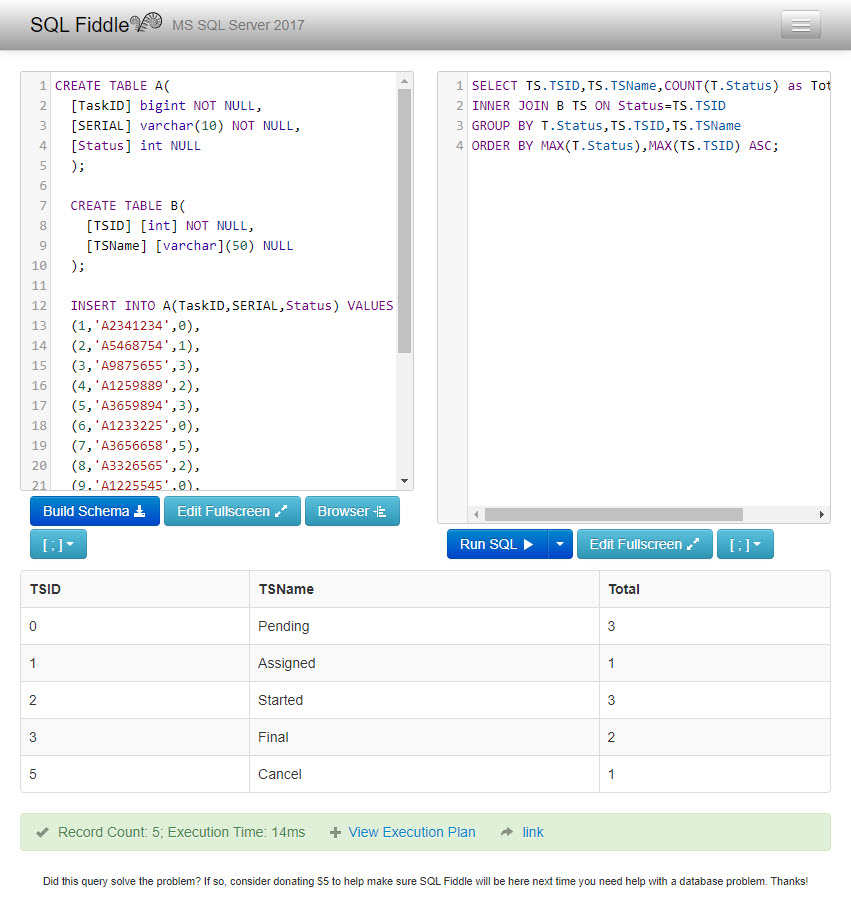Click query editor horizontal scrollbar thumb
The image size is (851, 918).
coord(613,514)
